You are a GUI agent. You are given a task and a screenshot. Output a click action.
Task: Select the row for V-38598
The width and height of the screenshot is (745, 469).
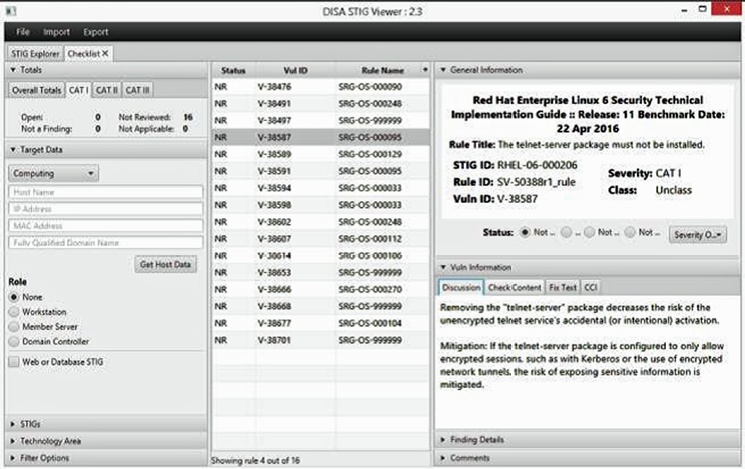[321, 205]
